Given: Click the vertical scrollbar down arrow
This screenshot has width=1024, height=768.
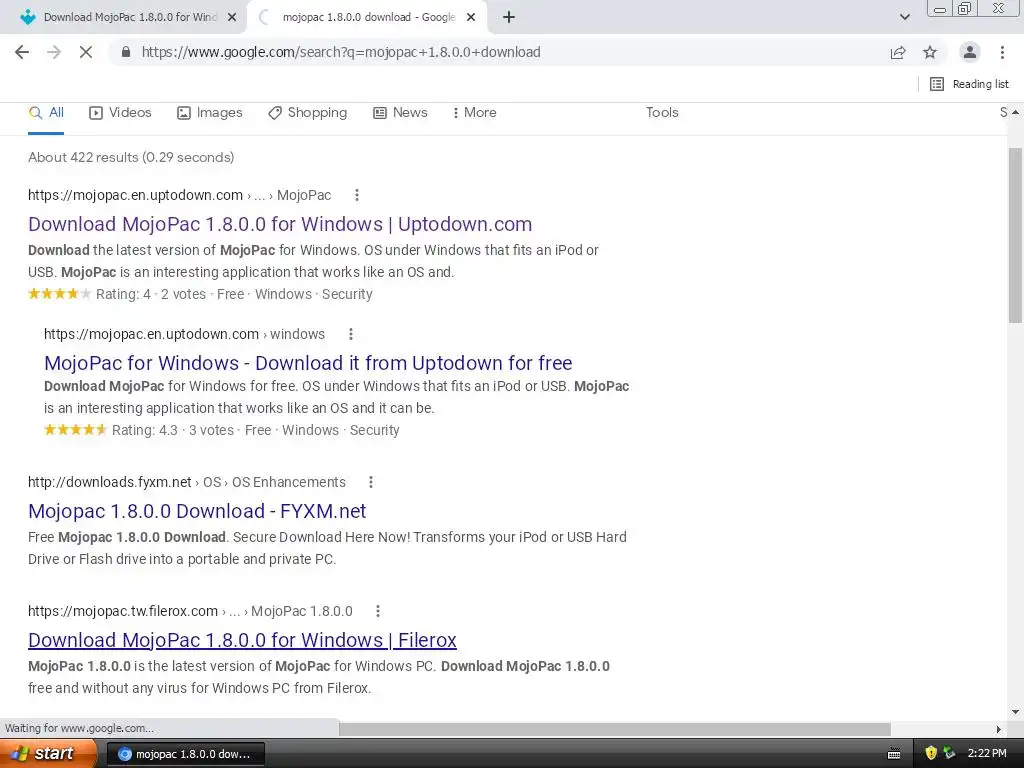Looking at the screenshot, I should click(1015, 712).
